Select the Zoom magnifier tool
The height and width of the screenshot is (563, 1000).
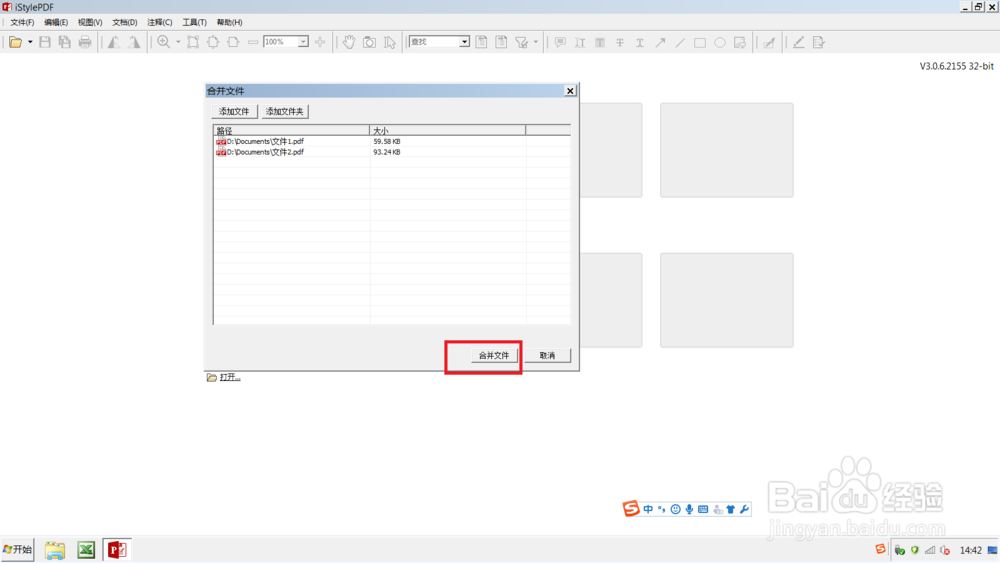pyautogui.click(x=164, y=42)
